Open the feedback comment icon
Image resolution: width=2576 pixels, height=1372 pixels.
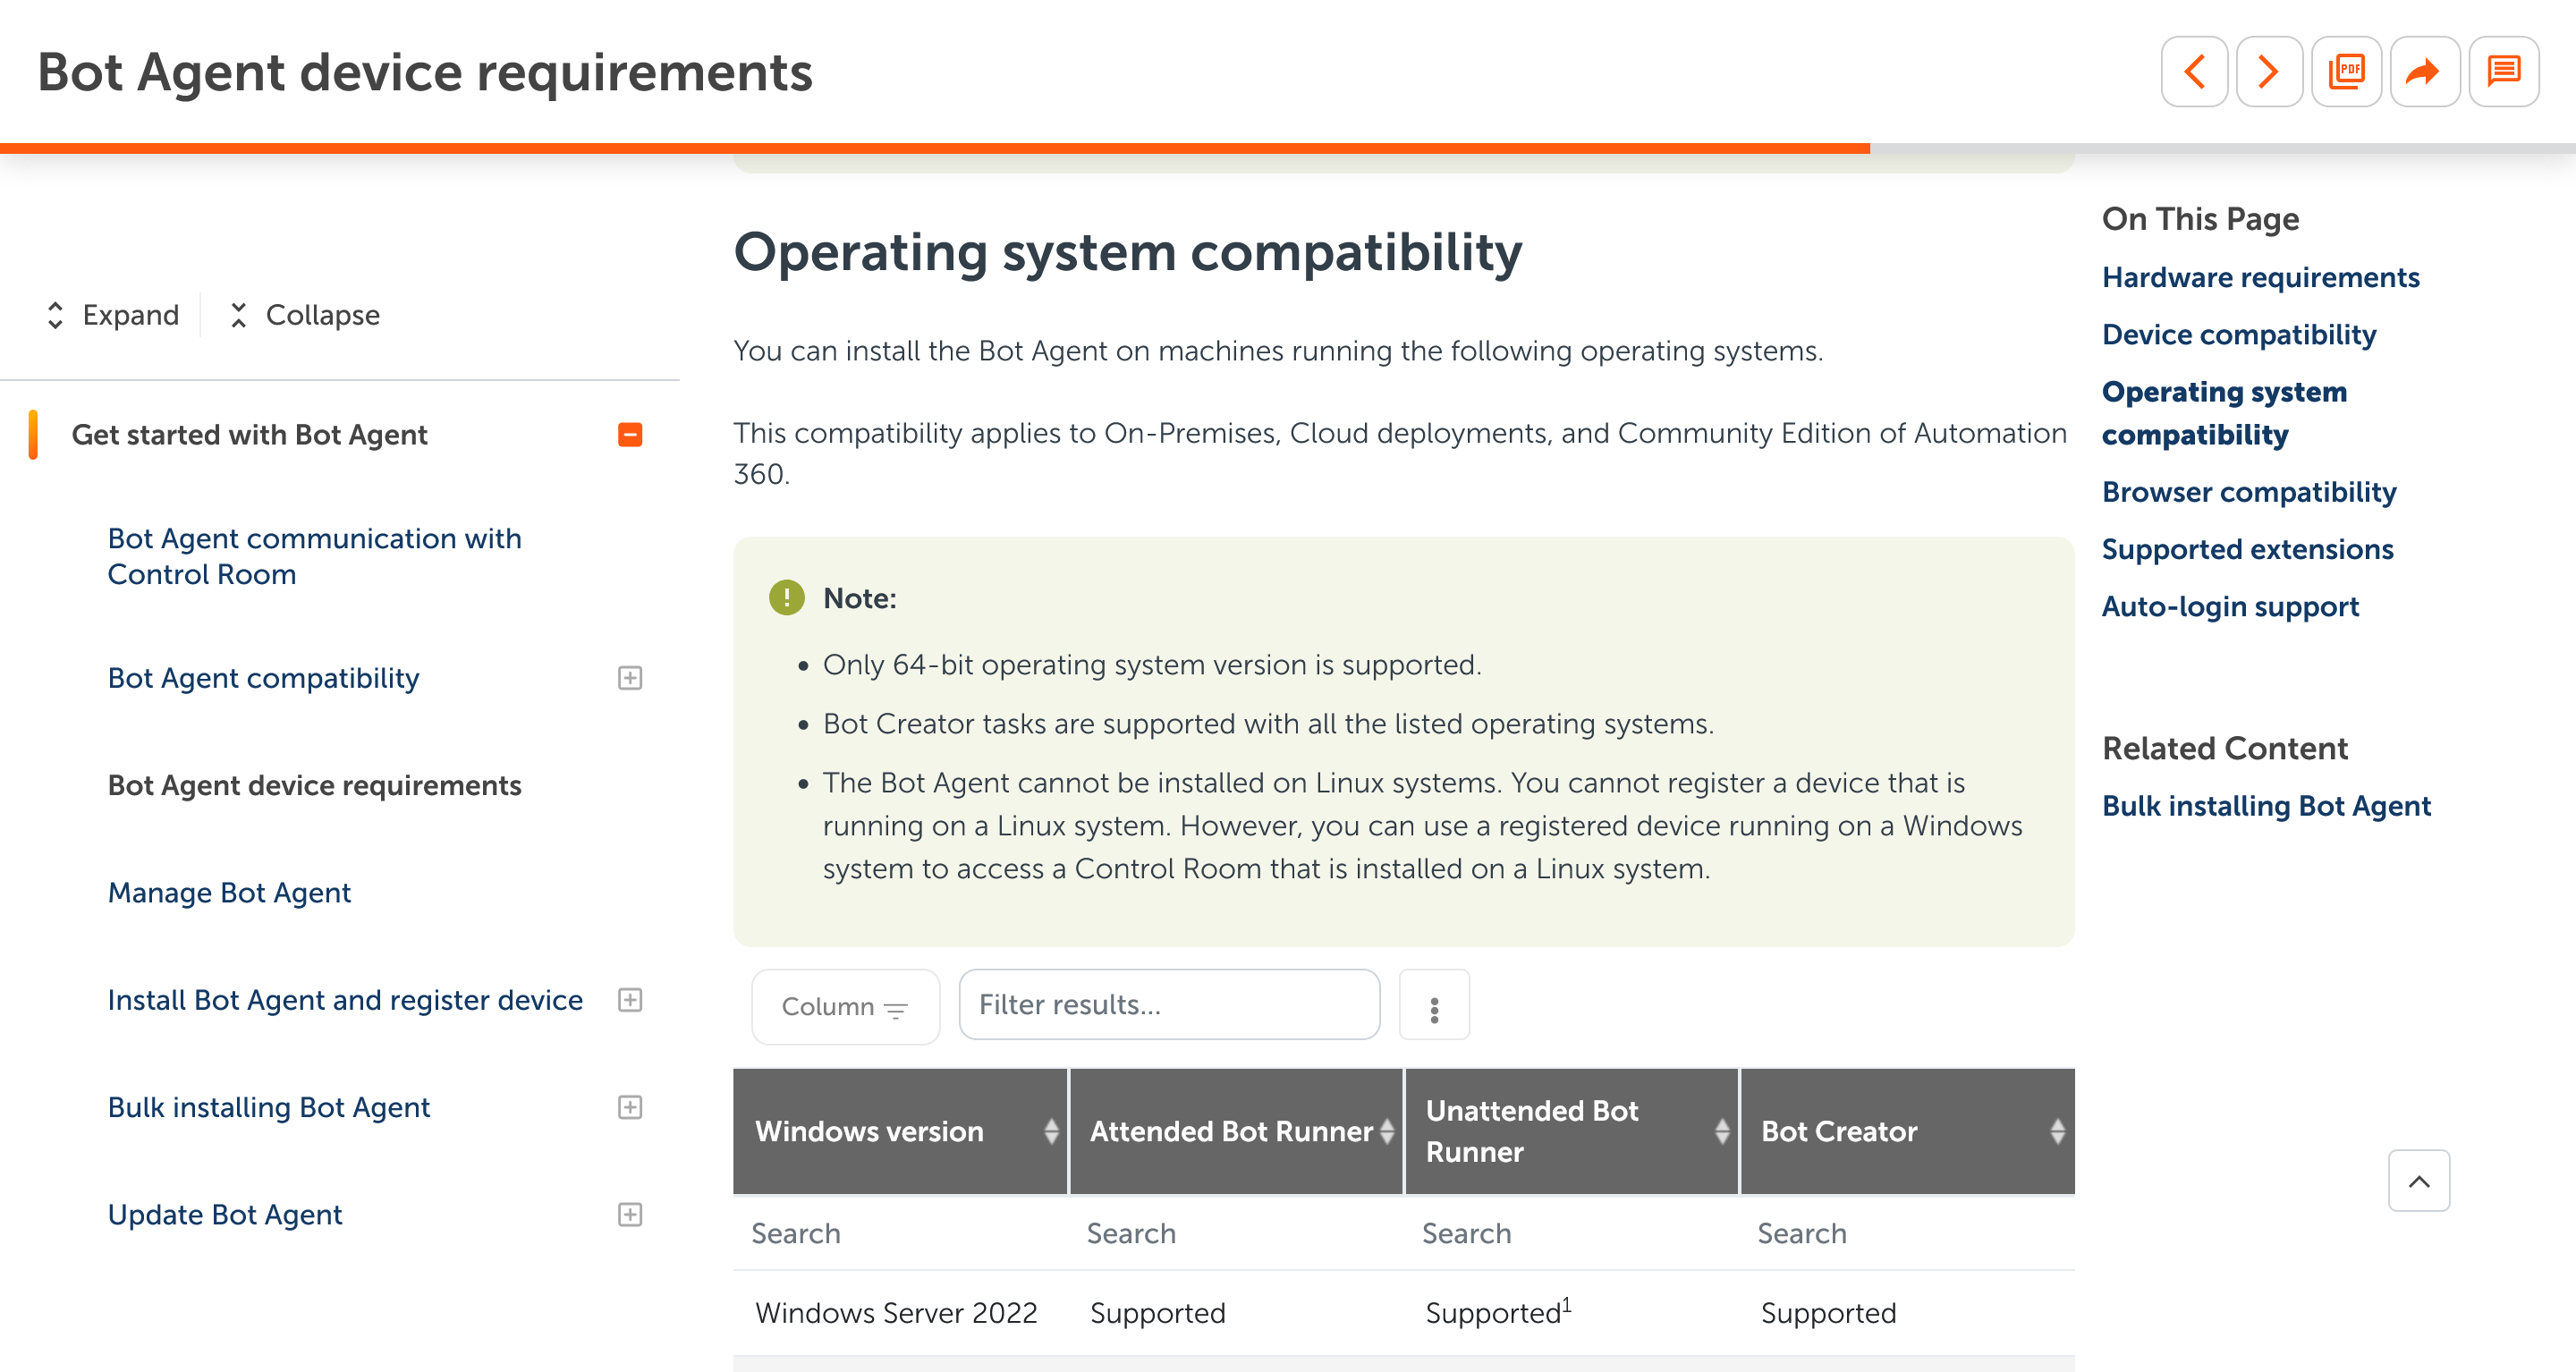[x=2503, y=72]
